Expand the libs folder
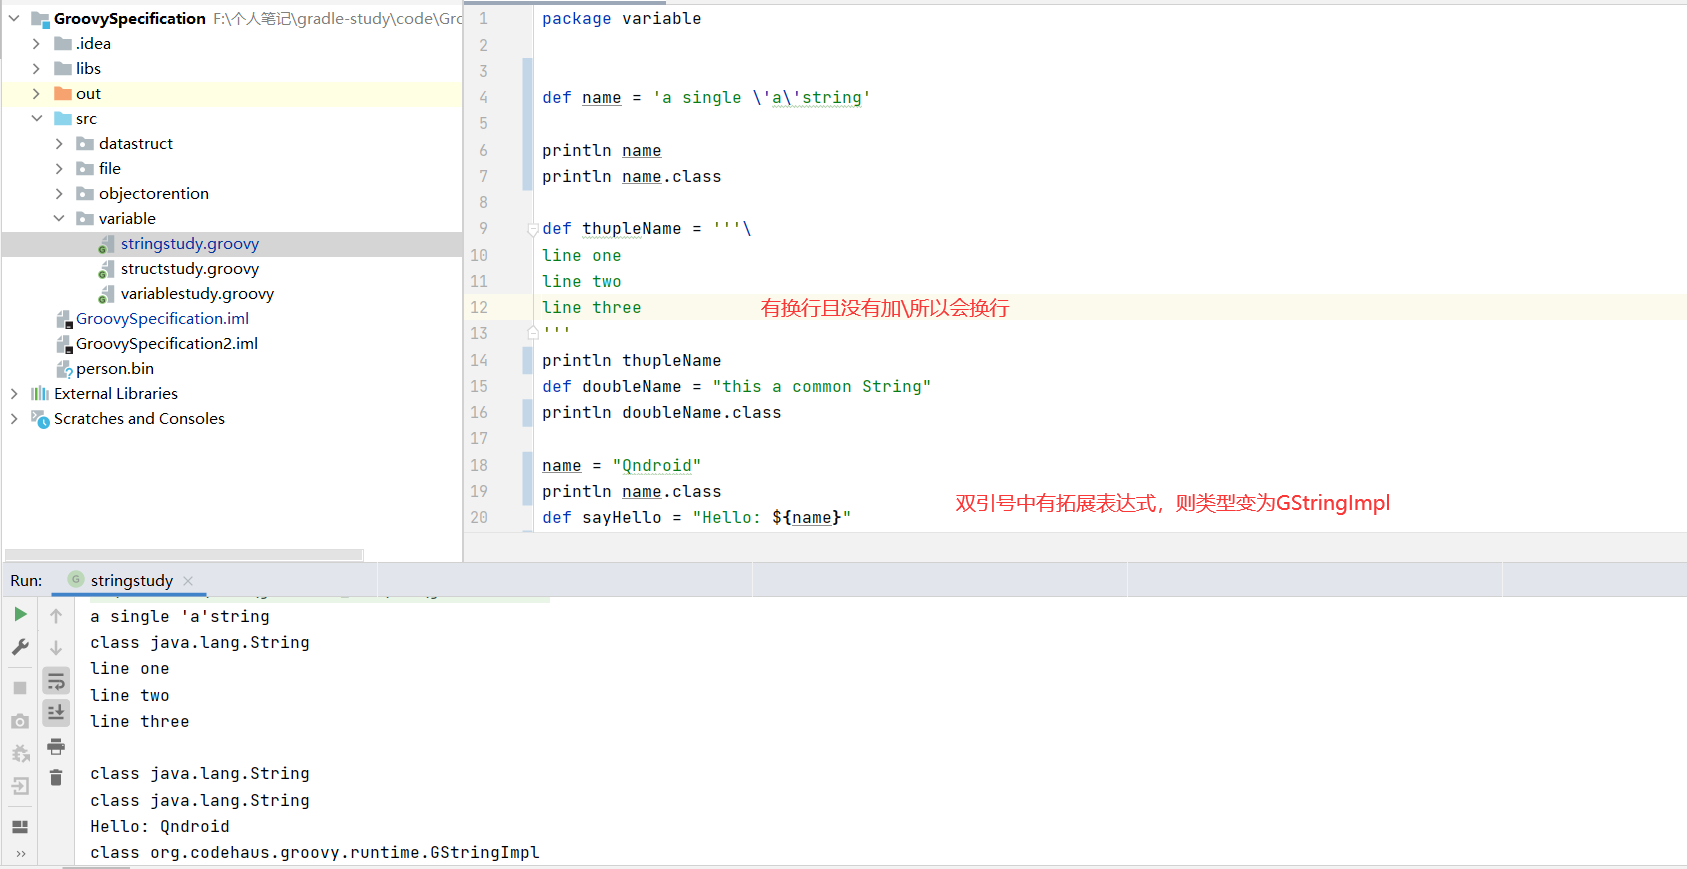Viewport: 1687px width, 869px height. (x=36, y=68)
